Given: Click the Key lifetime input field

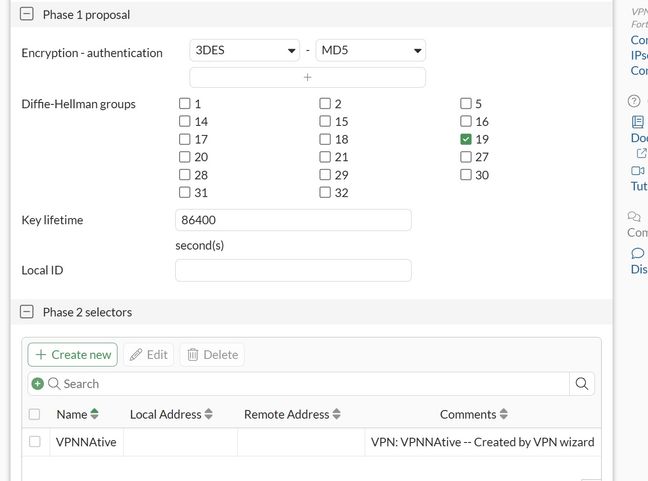Looking at the screenshot, I should [293, 220].
